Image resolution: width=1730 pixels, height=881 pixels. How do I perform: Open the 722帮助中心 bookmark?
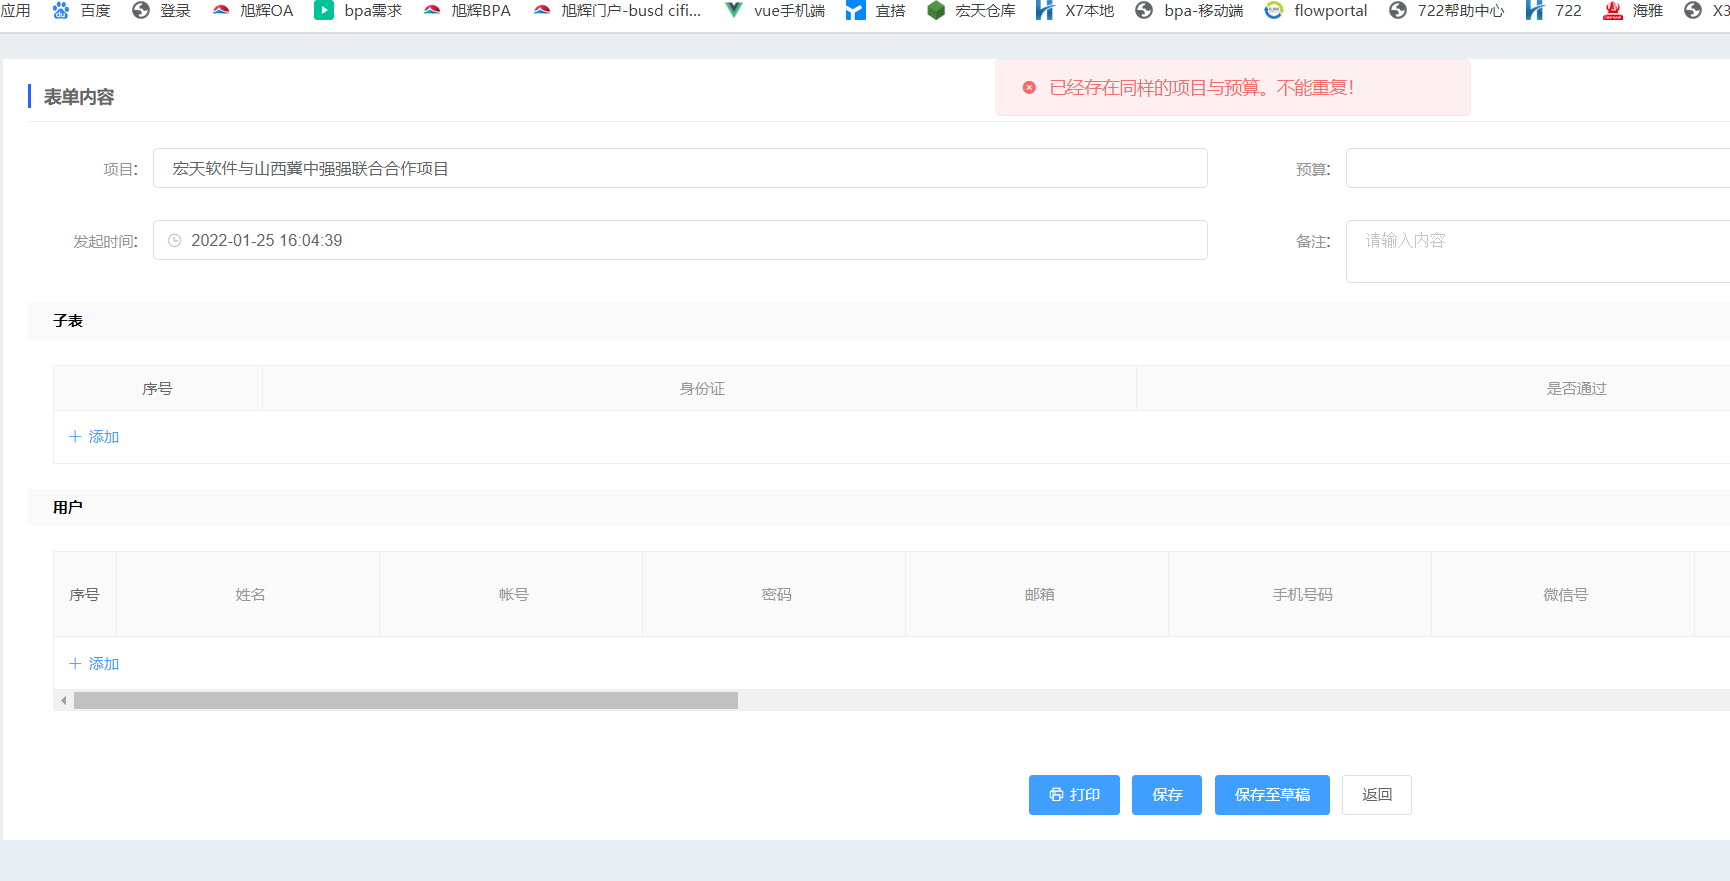coord(1447,11)
